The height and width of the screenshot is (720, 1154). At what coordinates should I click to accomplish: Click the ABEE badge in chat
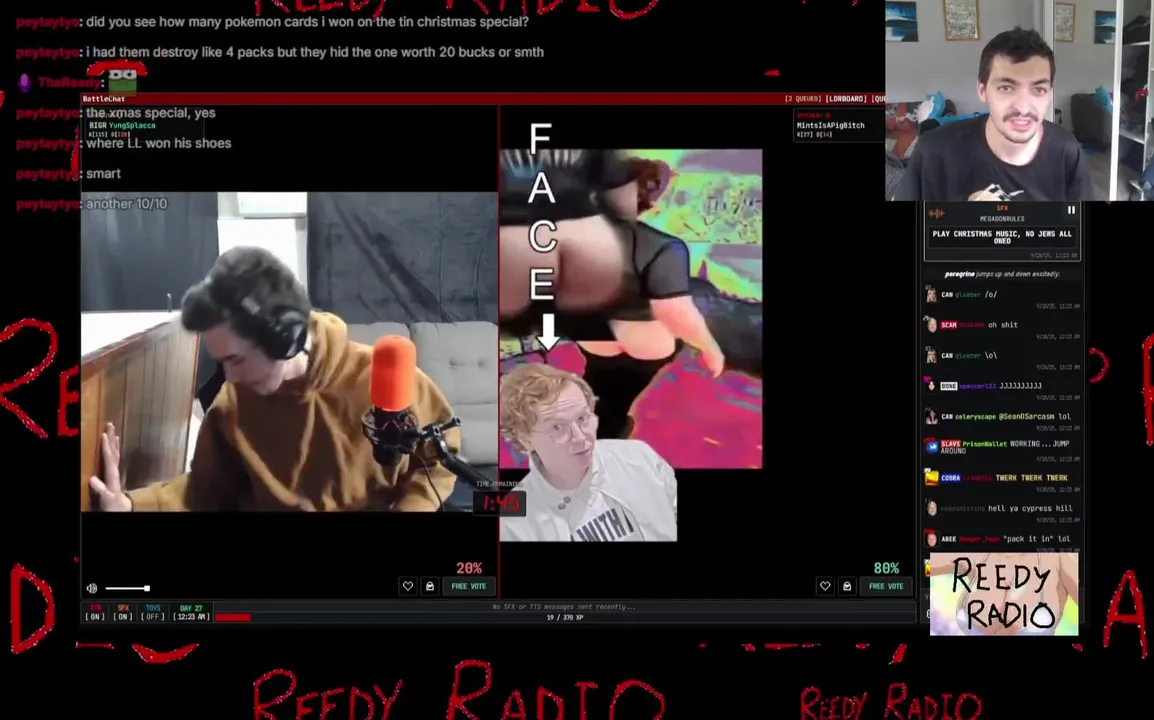[x=949, y=539]
